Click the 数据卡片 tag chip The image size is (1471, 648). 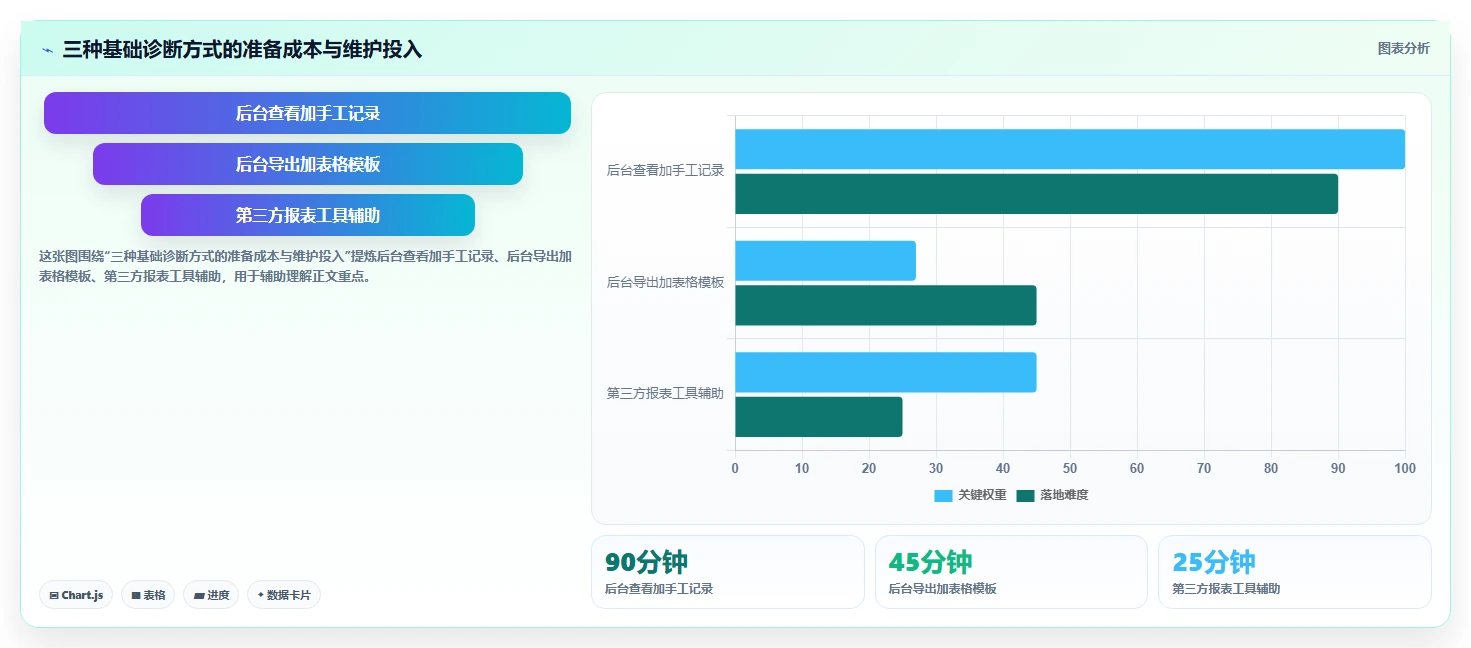pyautogui.click(x=284, y=595)
